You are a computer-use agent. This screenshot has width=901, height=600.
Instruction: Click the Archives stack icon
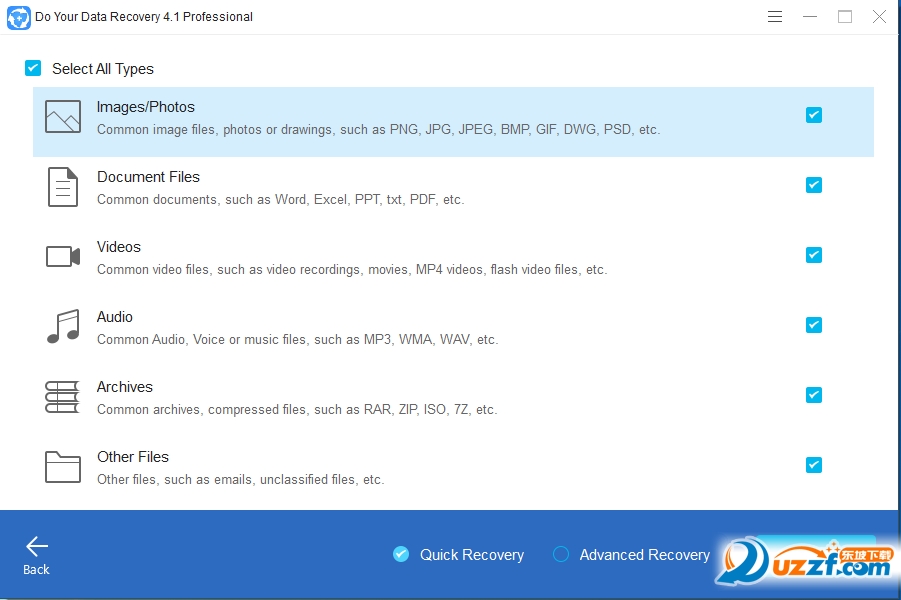[x=62, y=397]
